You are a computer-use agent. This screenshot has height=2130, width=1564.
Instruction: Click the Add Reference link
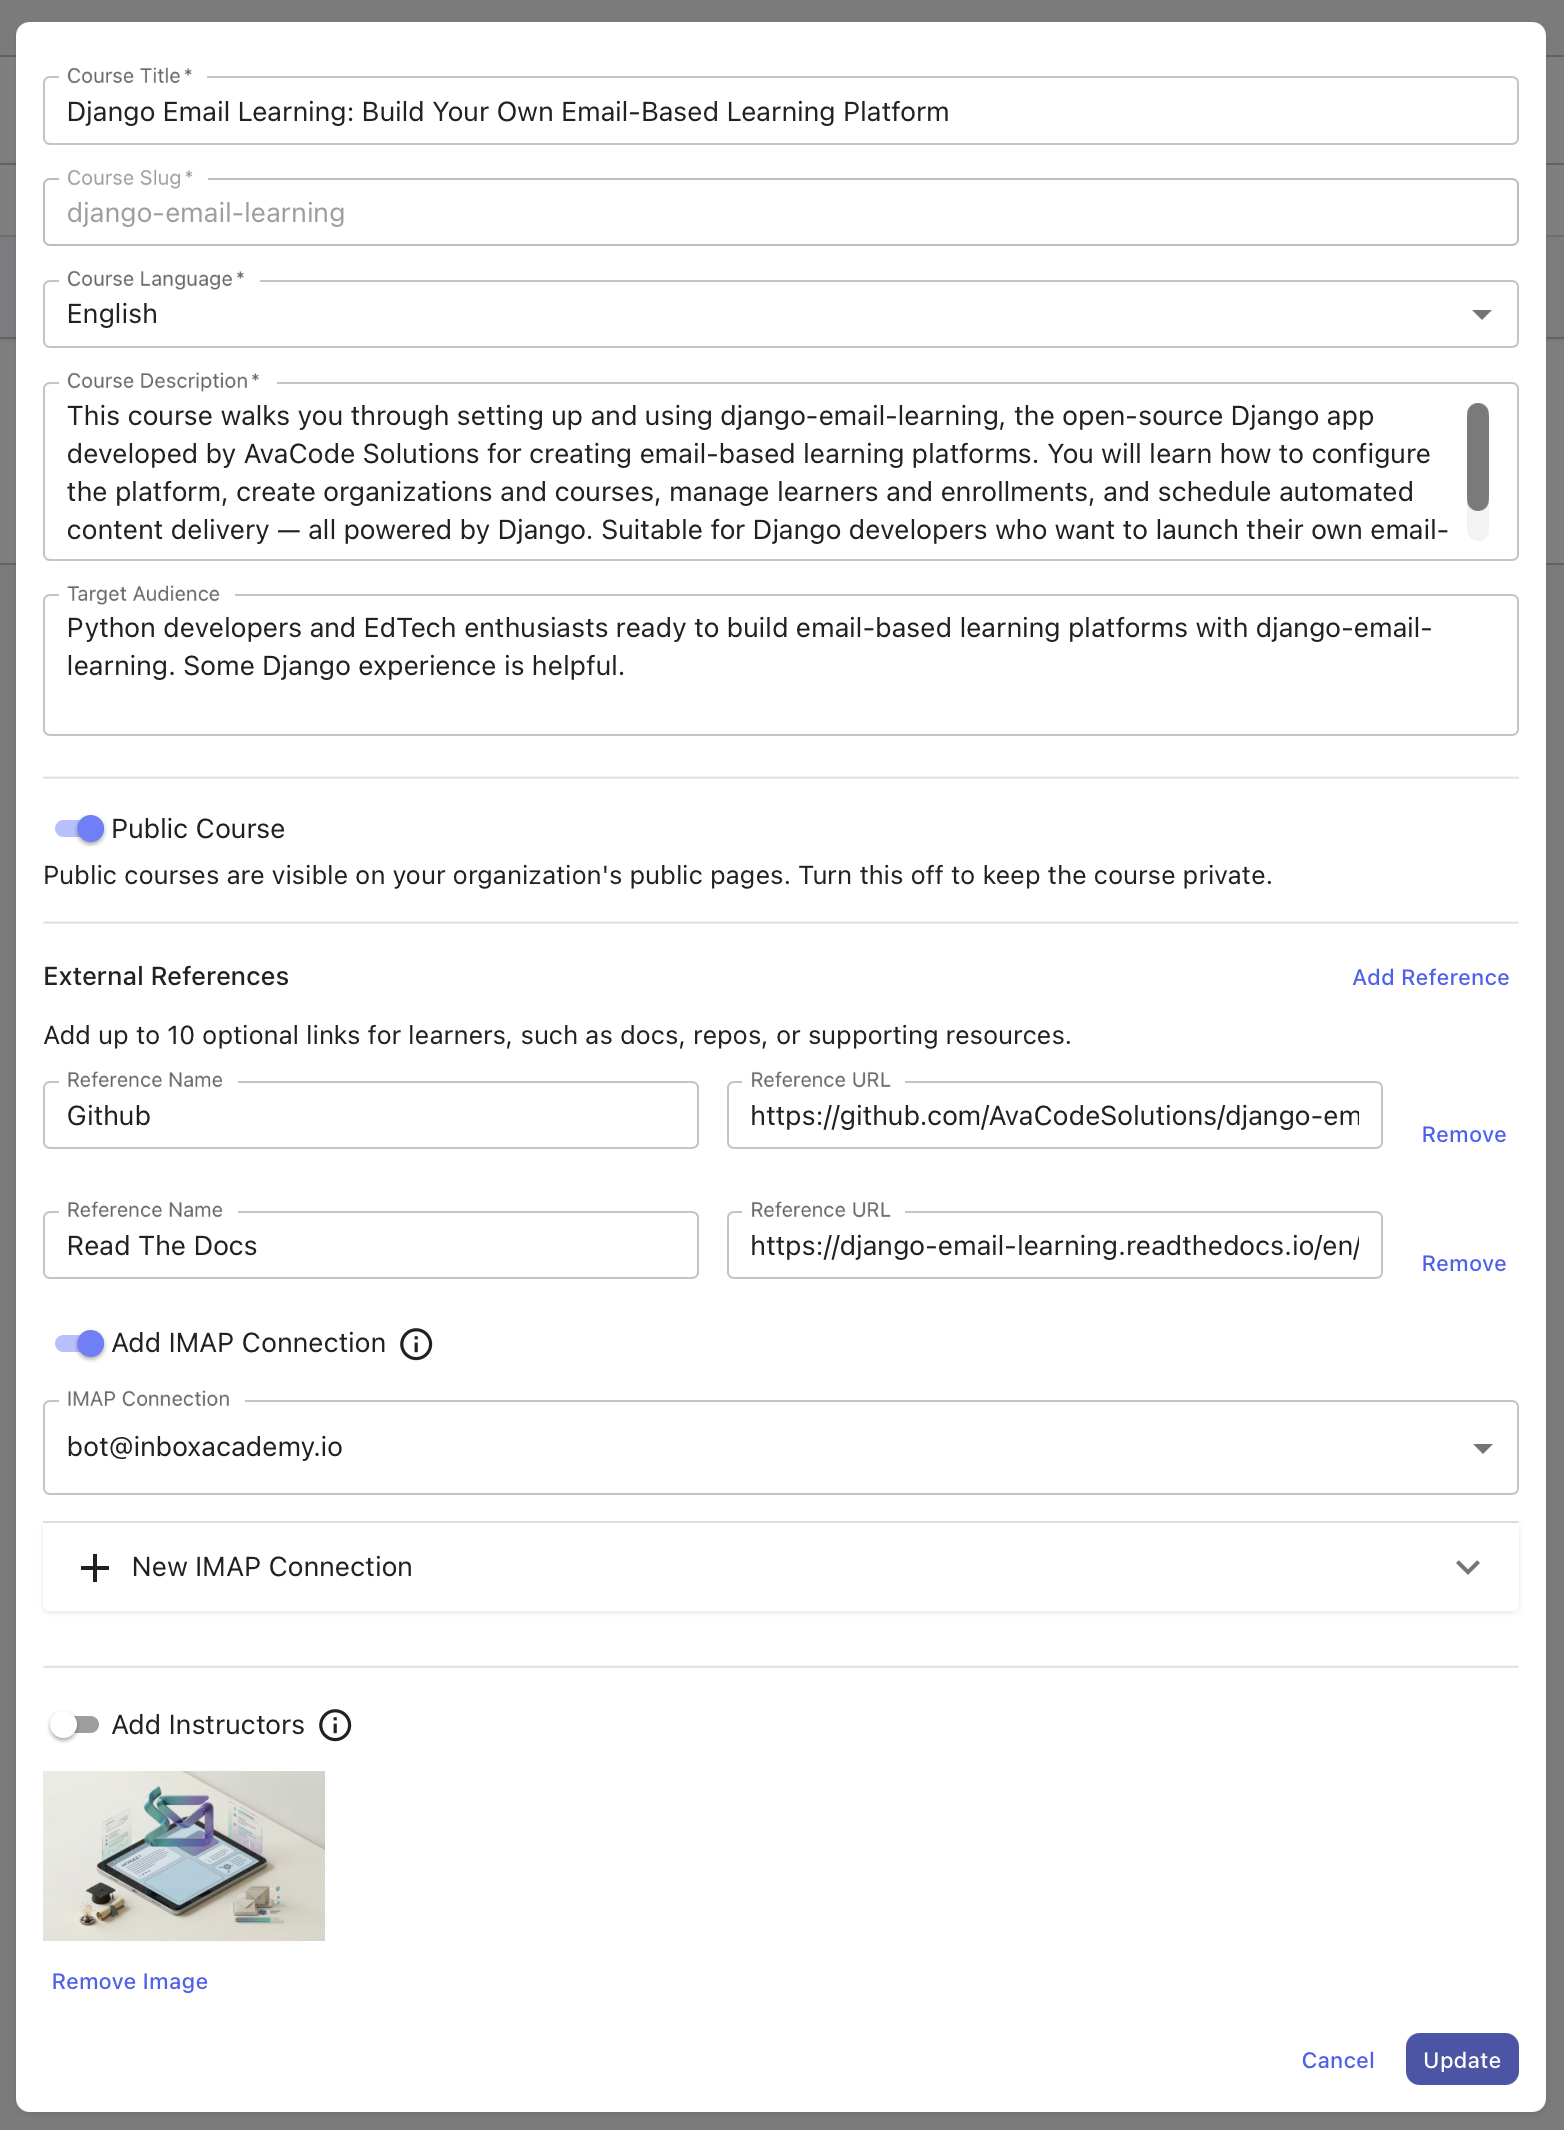click(1430, 977)
